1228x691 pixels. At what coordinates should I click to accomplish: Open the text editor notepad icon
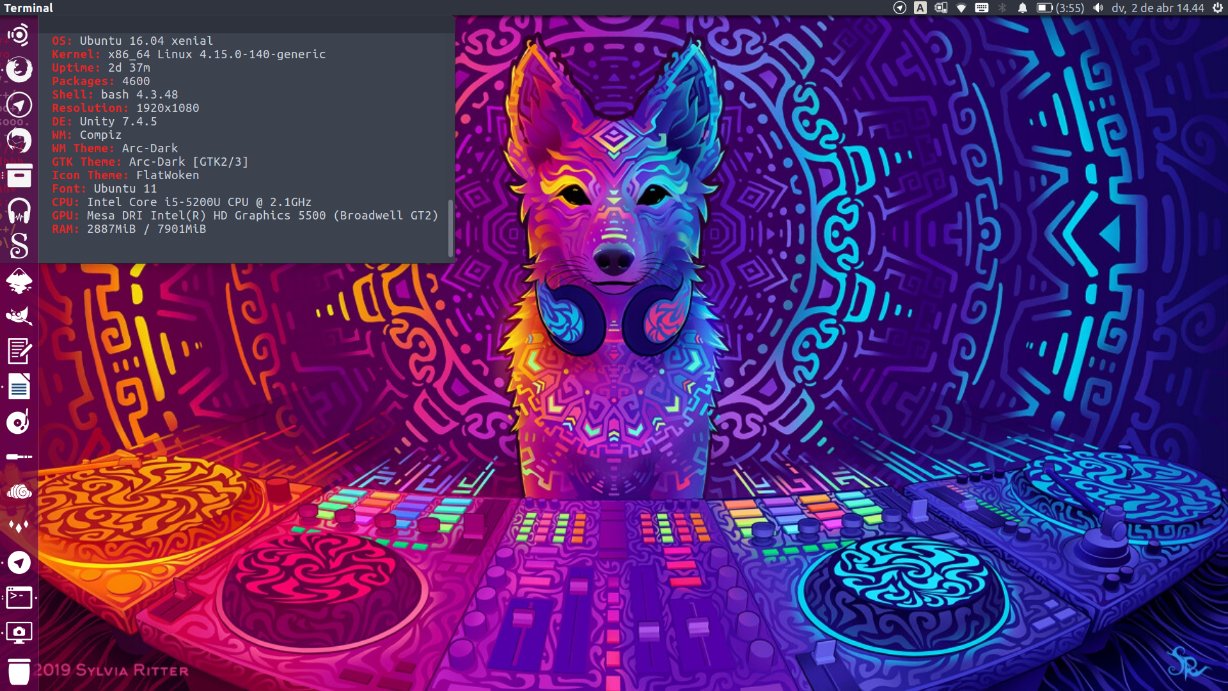[x=18, y=351]
